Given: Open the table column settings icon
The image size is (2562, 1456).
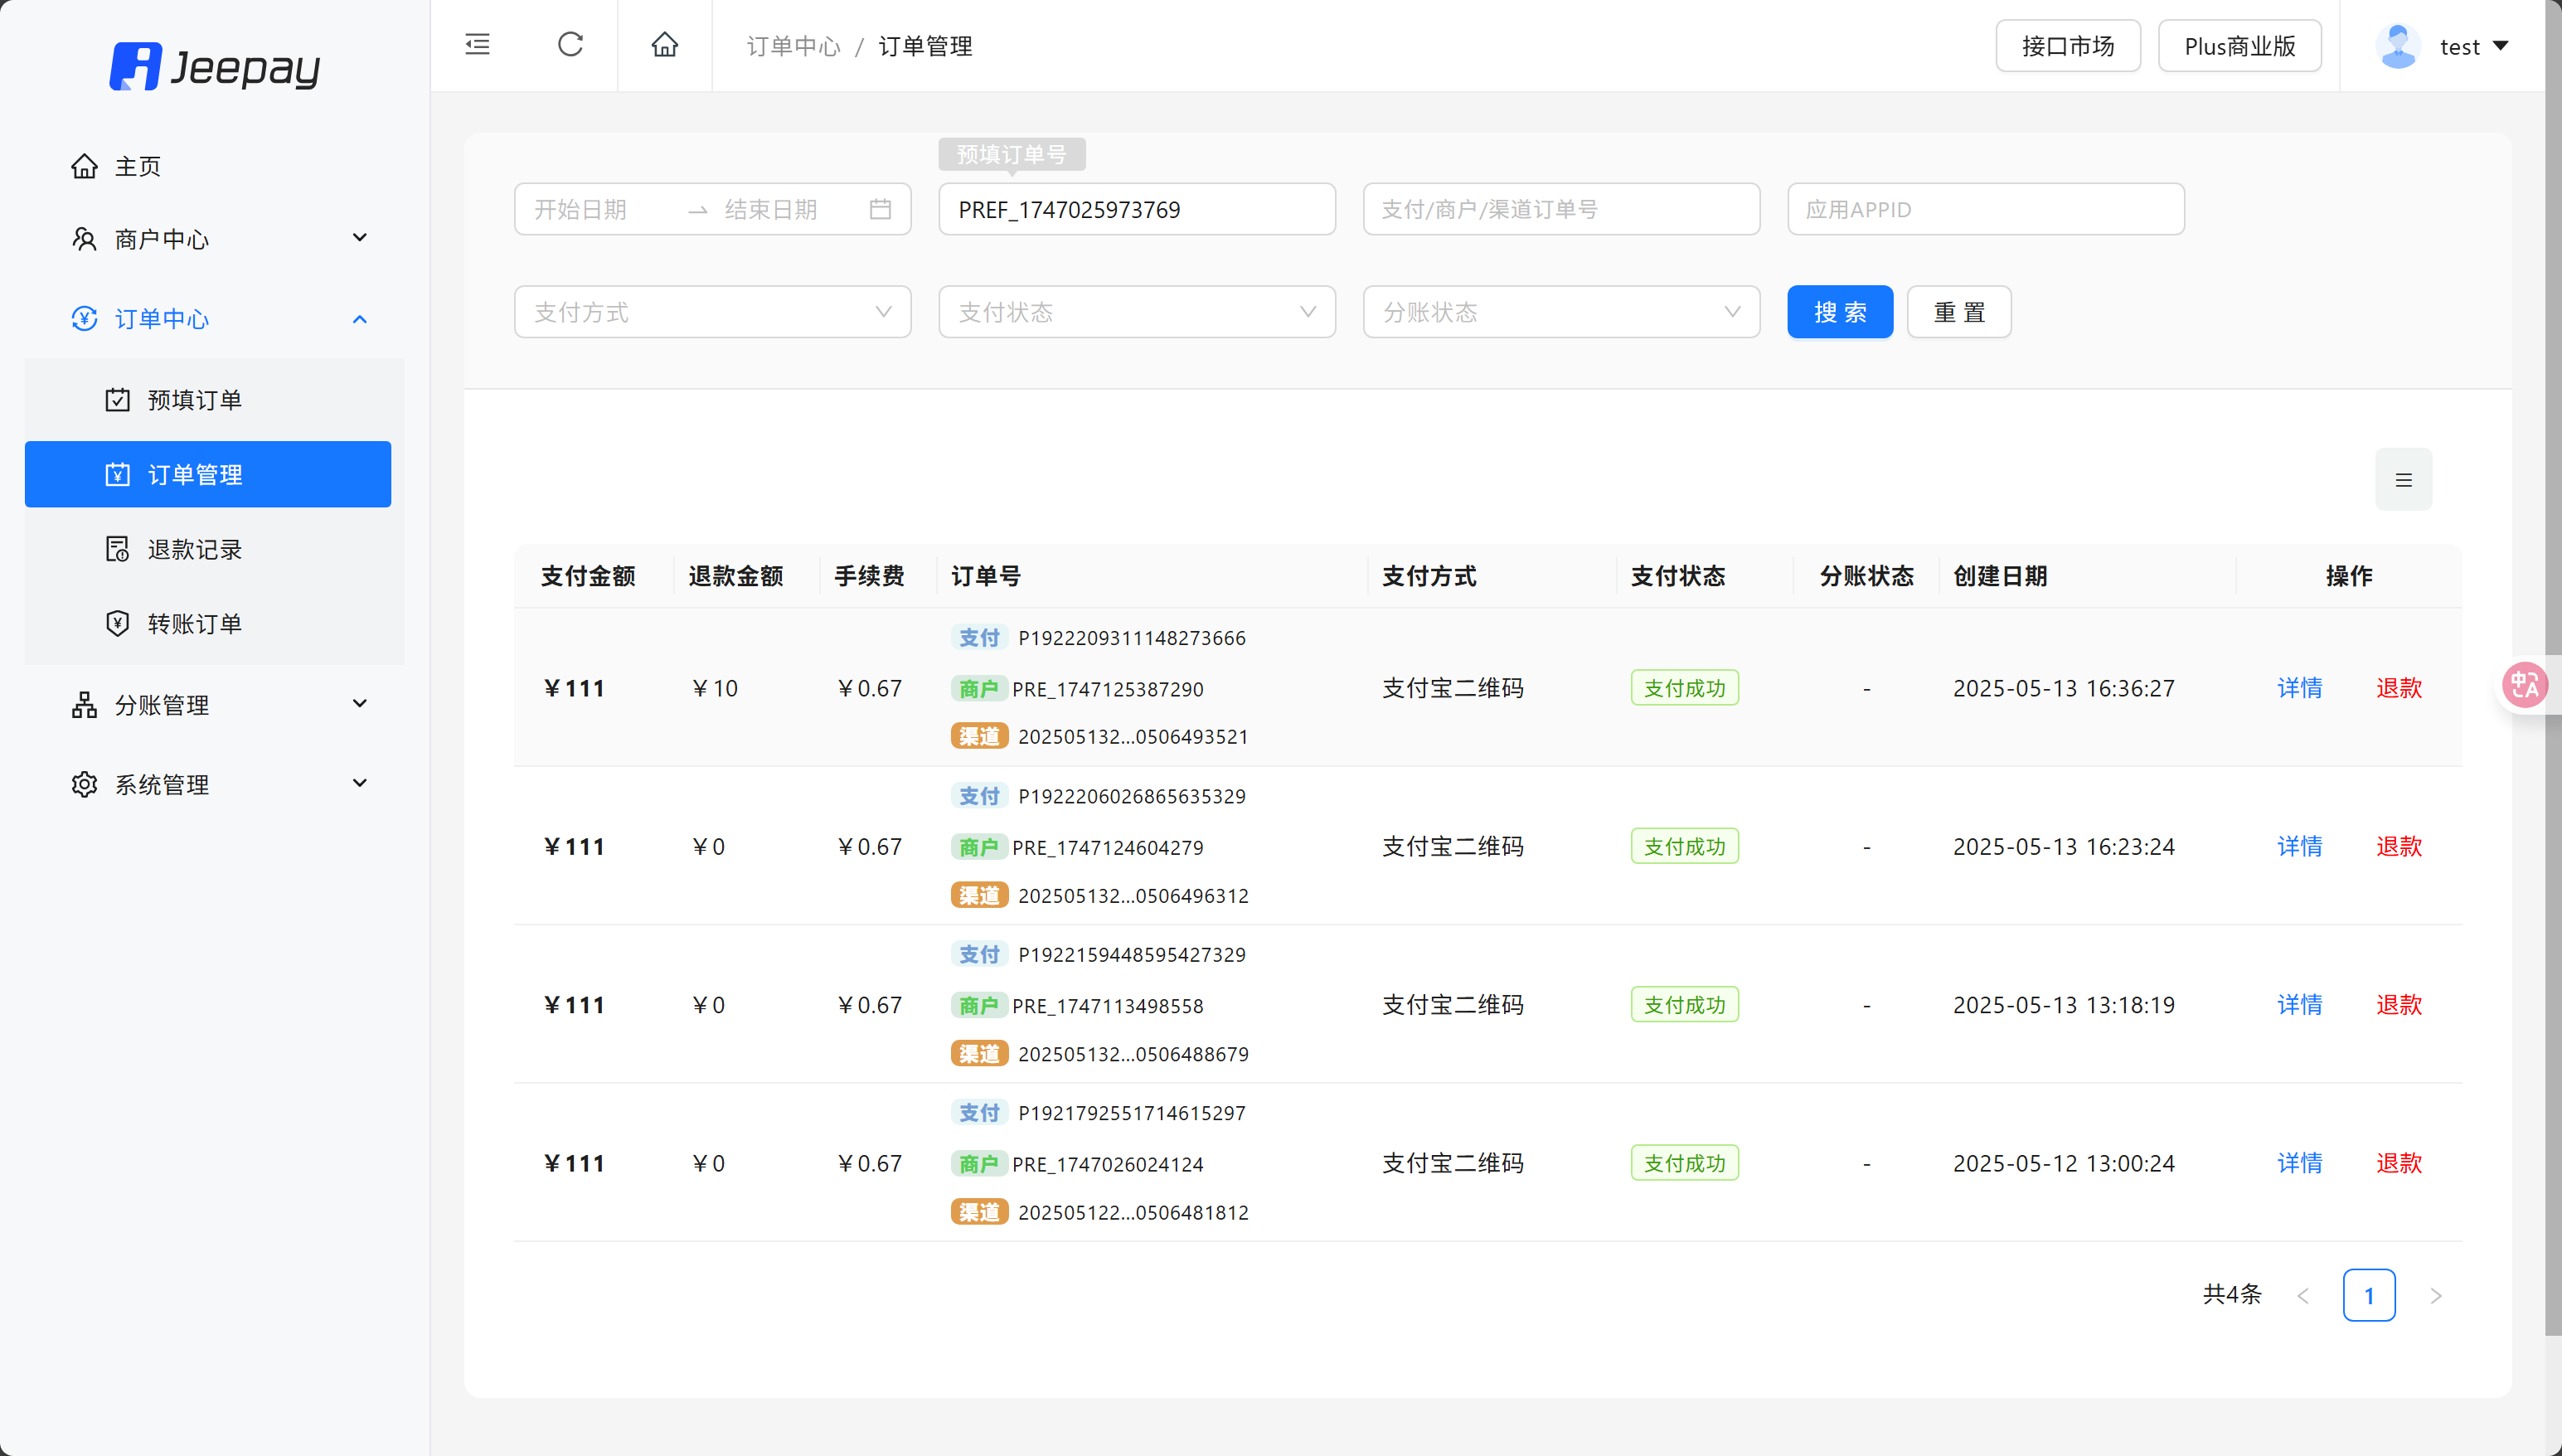Looking at the screenshot, I should click(x=2403, y=480).
